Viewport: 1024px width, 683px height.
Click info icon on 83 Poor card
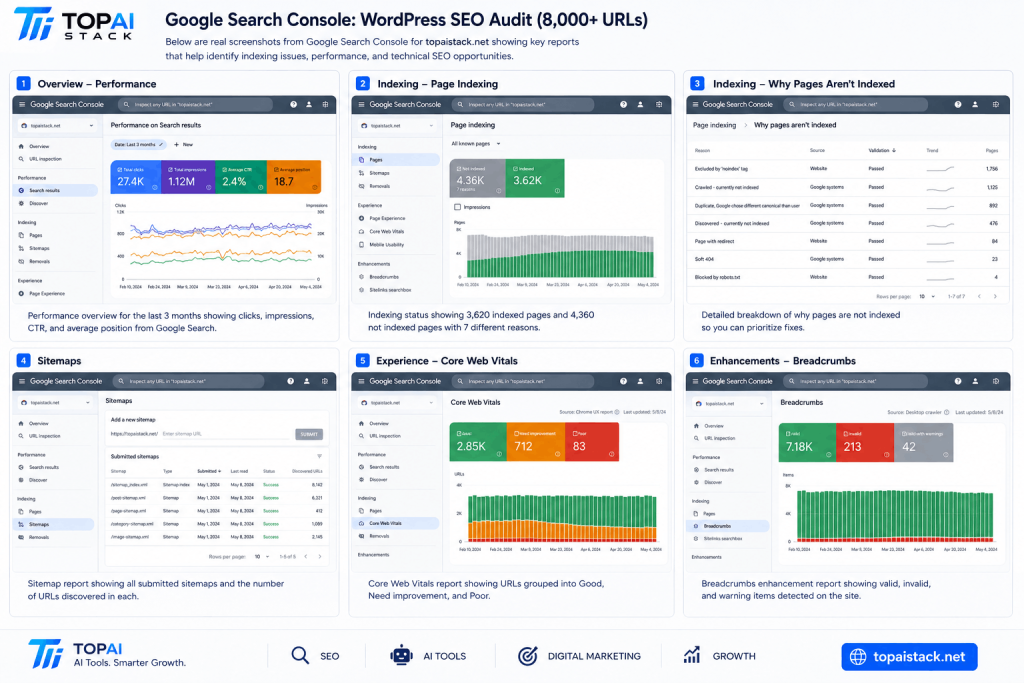[611, 454]
